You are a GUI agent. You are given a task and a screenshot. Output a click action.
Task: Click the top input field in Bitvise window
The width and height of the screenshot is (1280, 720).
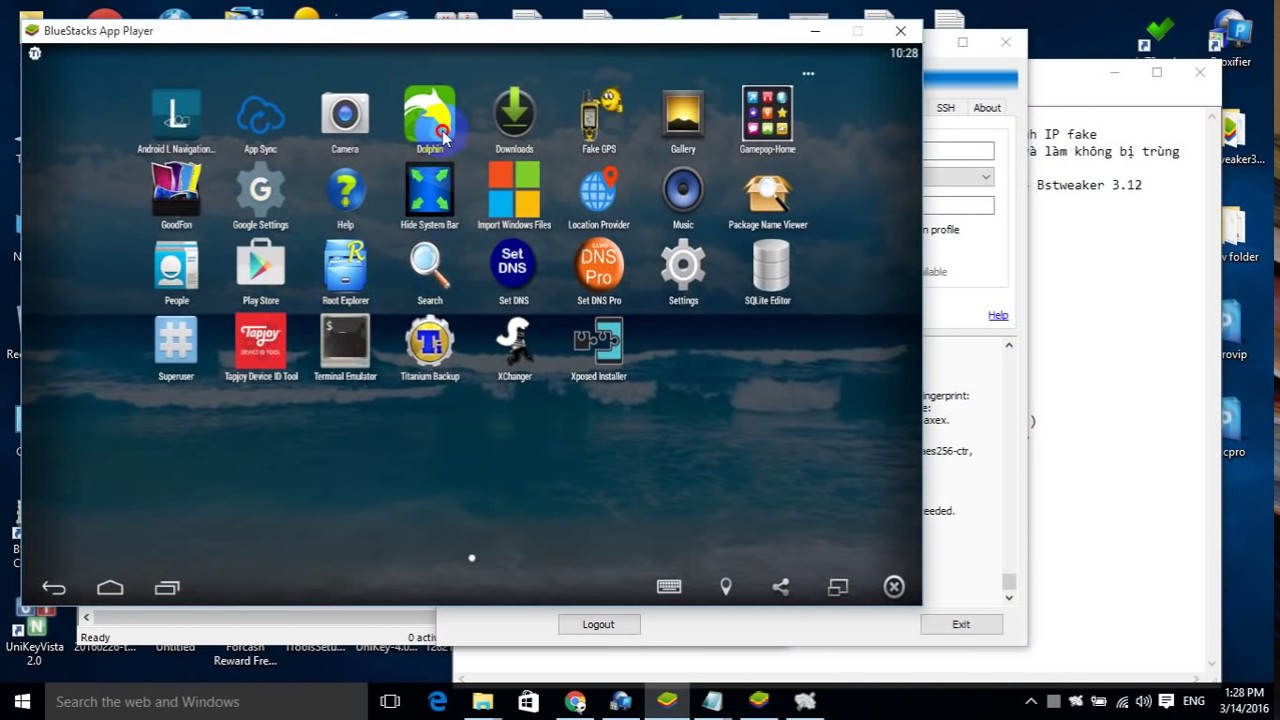click(x=958, y=151)
